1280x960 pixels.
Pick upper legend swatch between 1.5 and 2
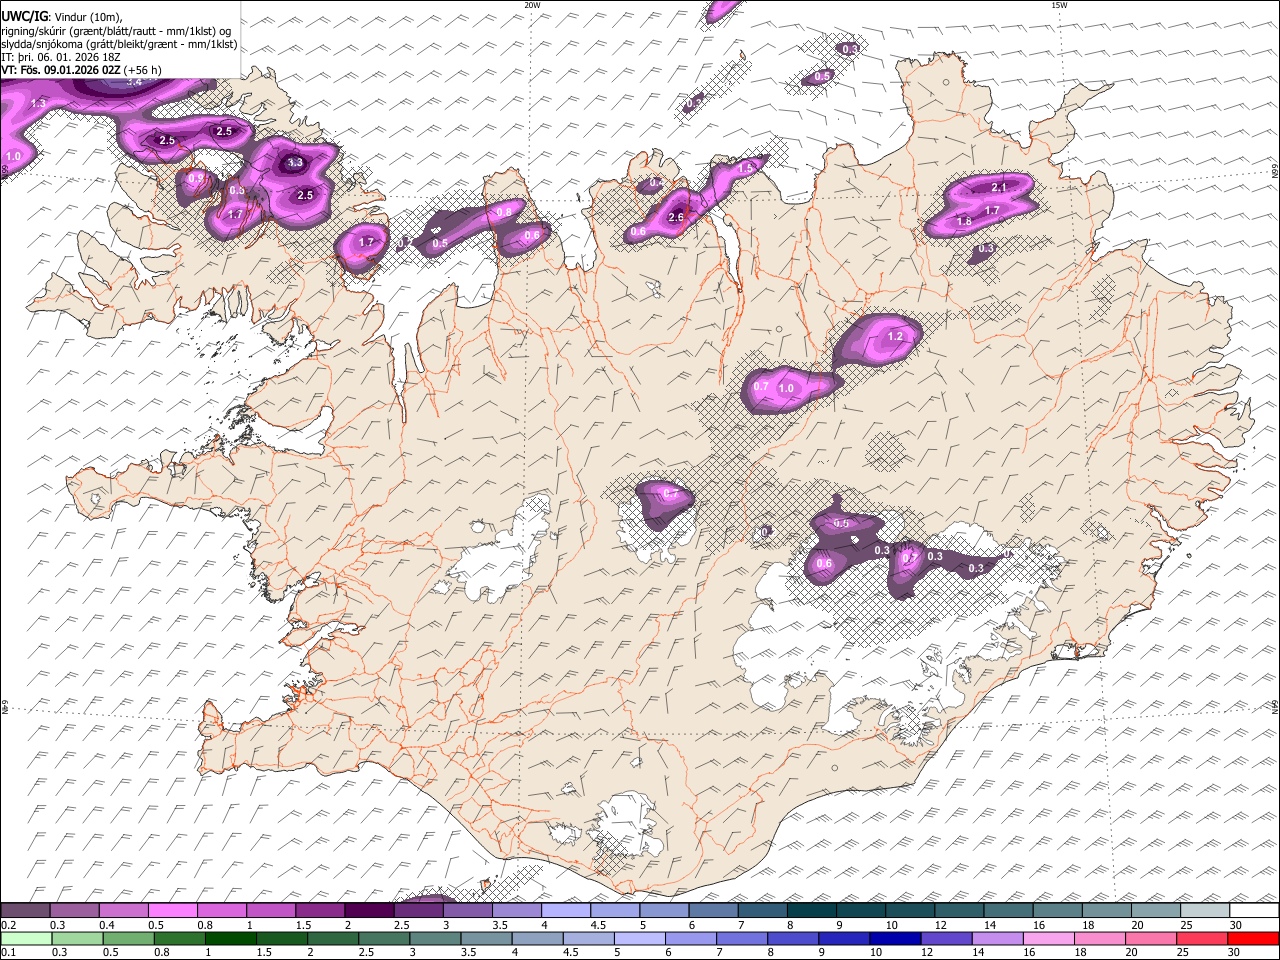(320, 911)
